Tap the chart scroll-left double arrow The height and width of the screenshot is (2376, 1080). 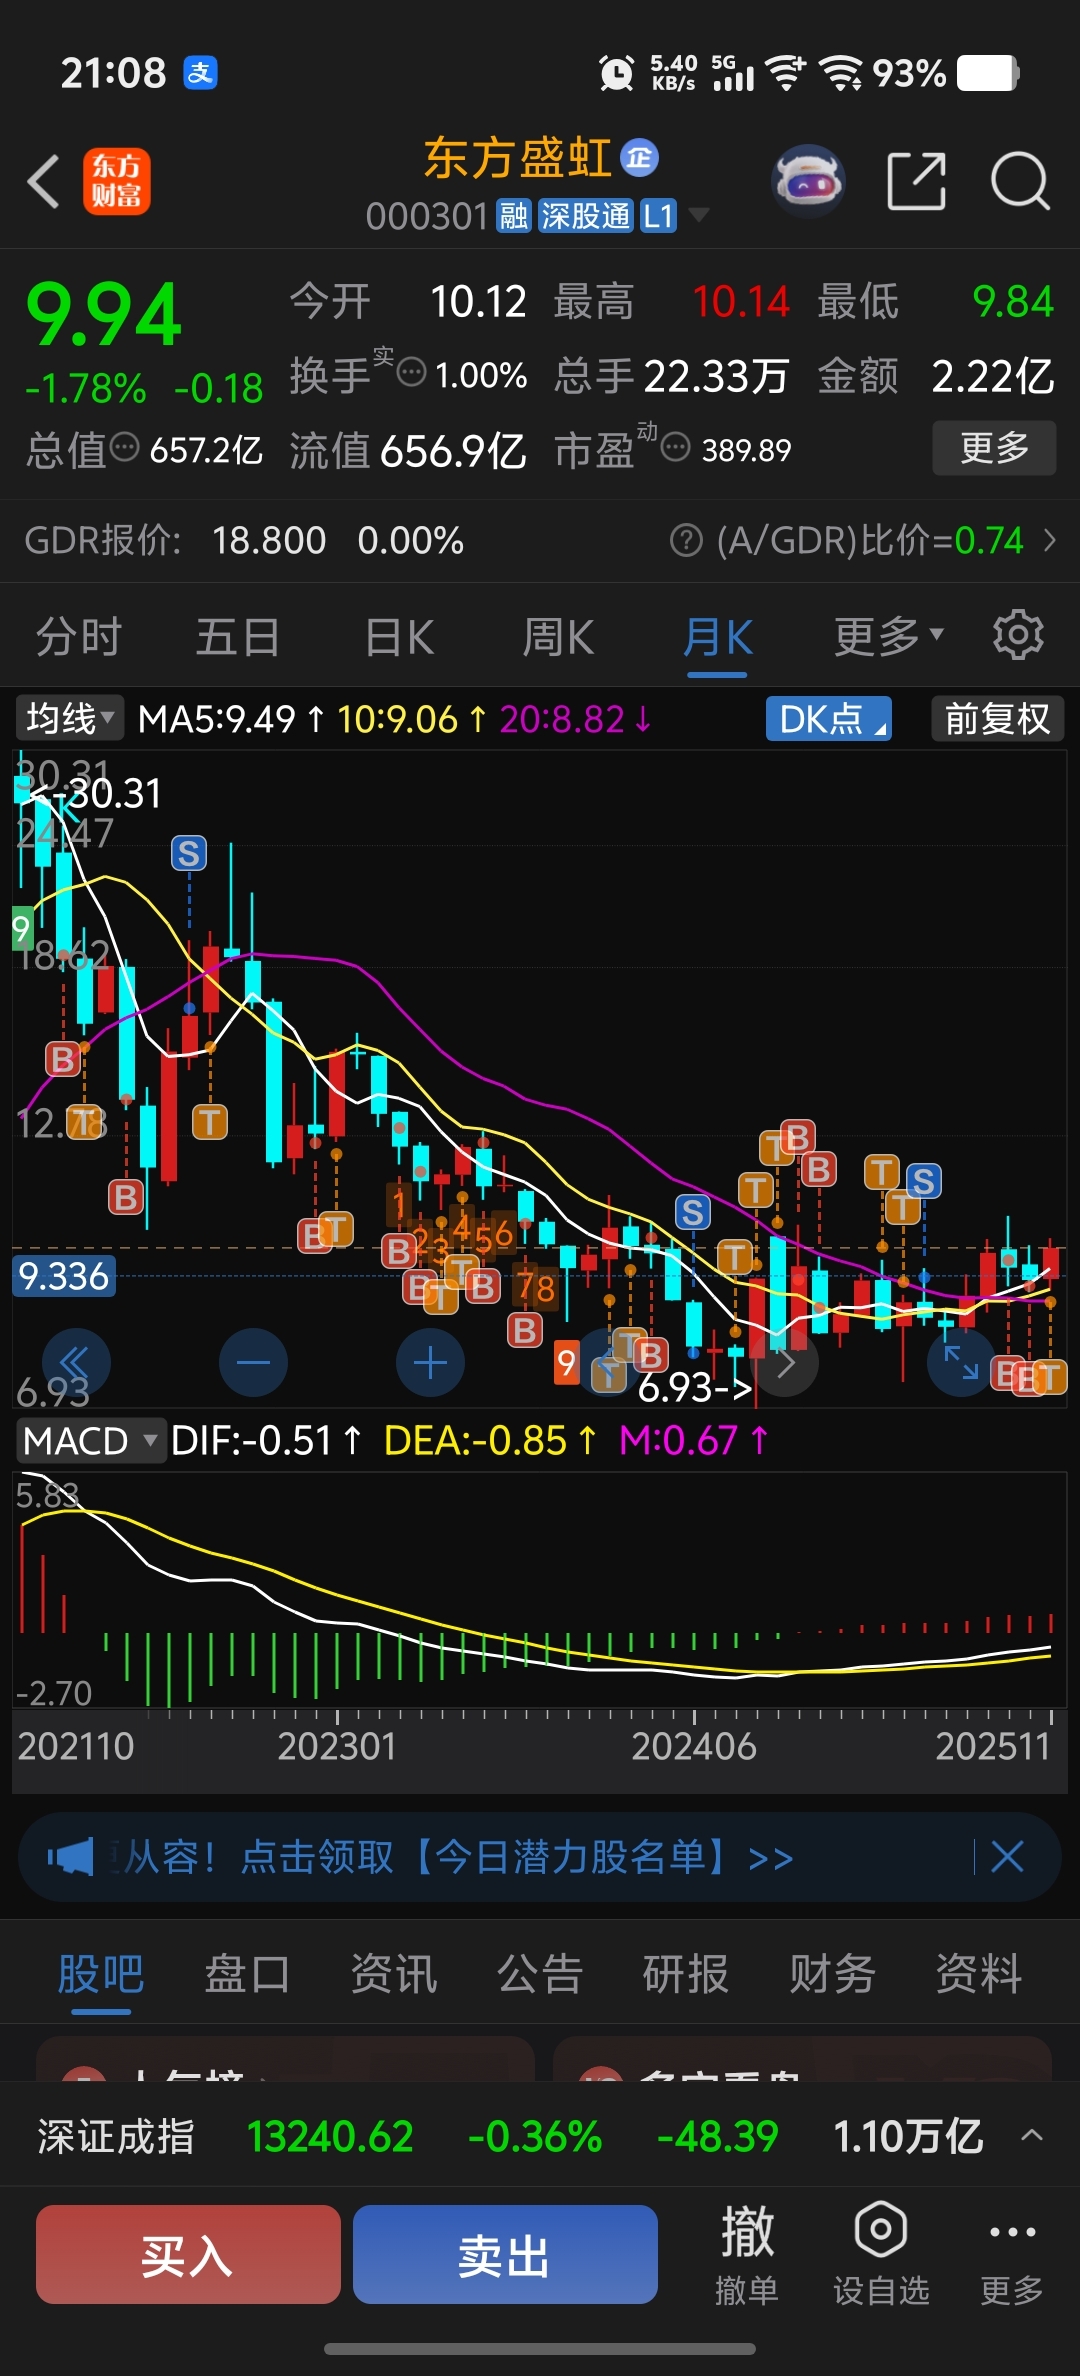(76, 1362)
